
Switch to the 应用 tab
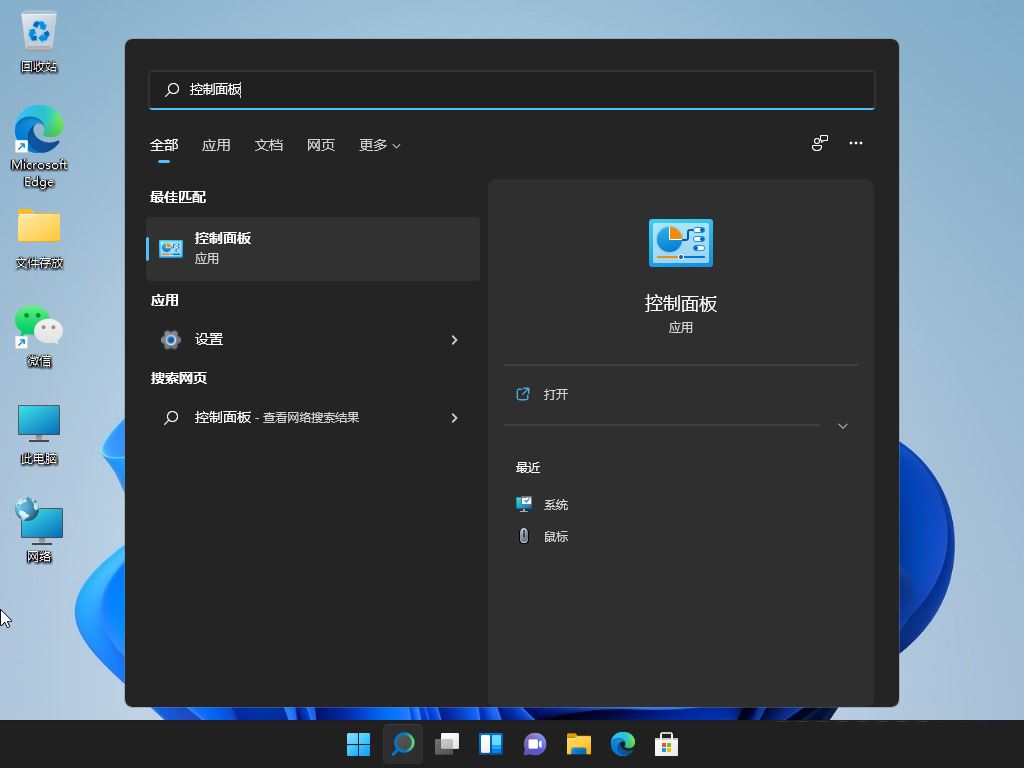216,145
